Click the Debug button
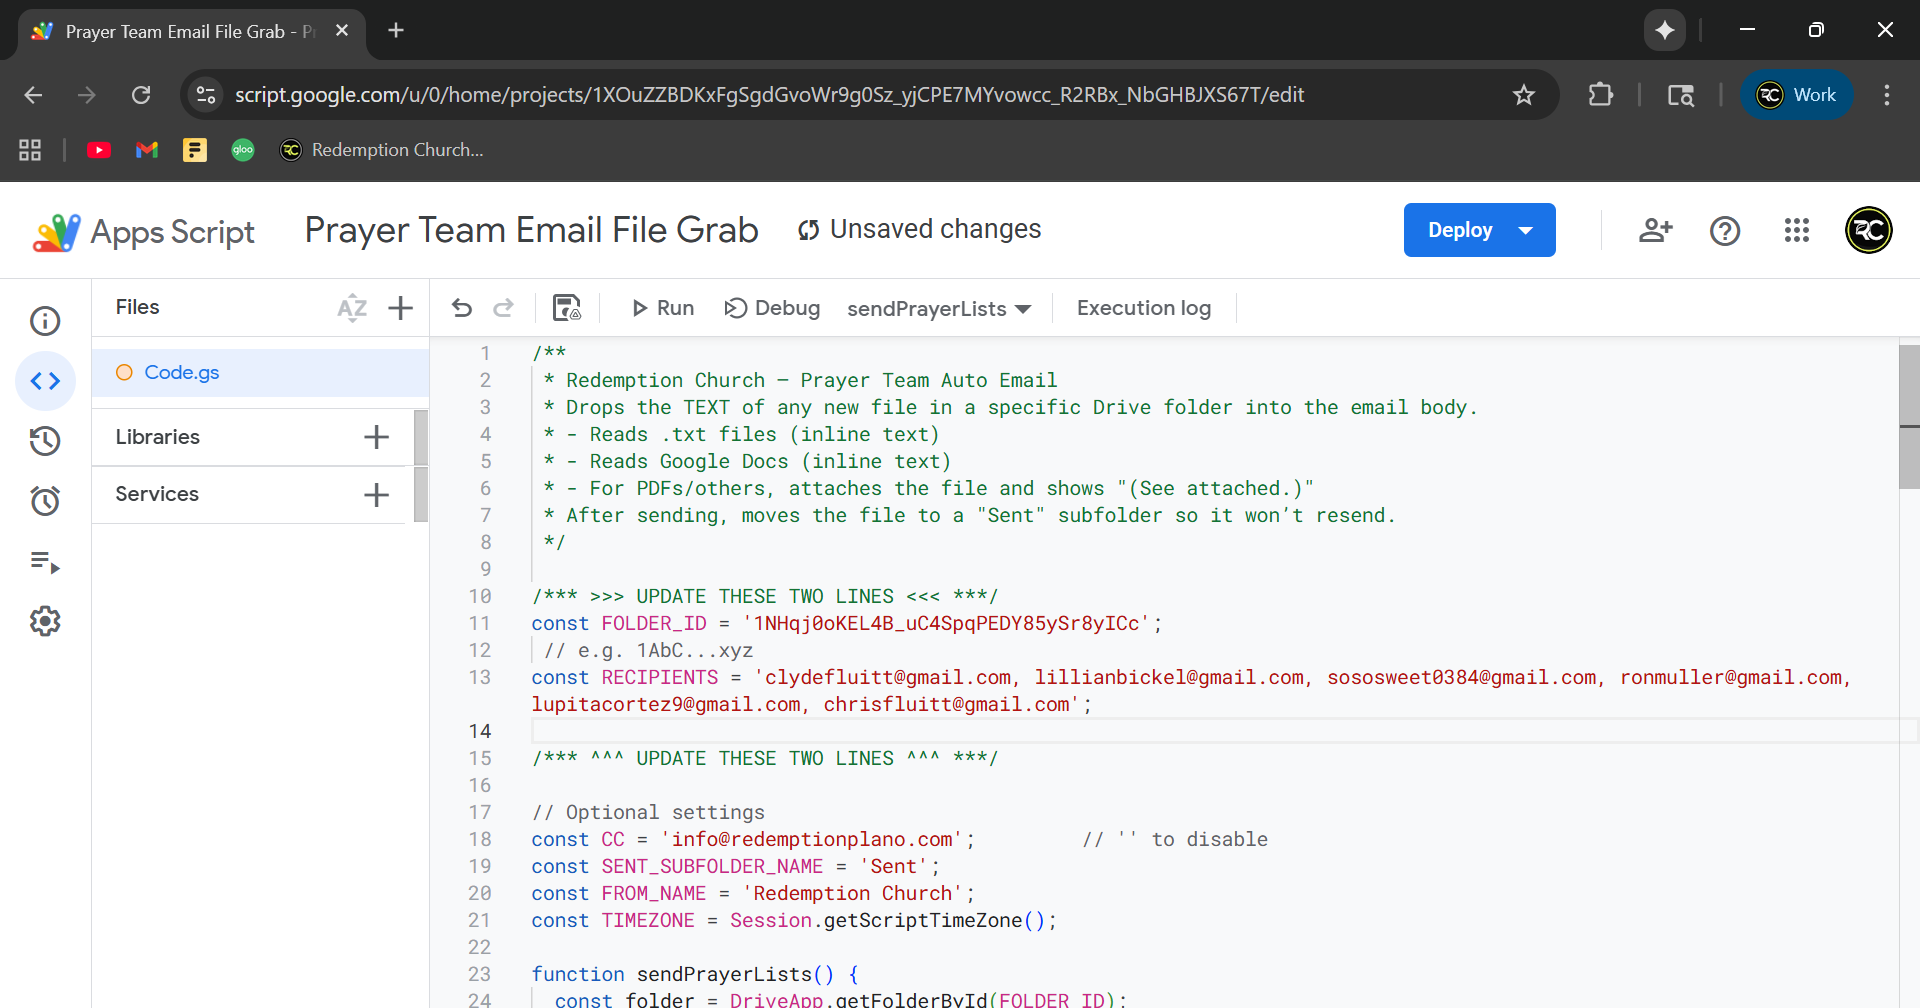The image size is (1920, 1008). pos(772,308)
